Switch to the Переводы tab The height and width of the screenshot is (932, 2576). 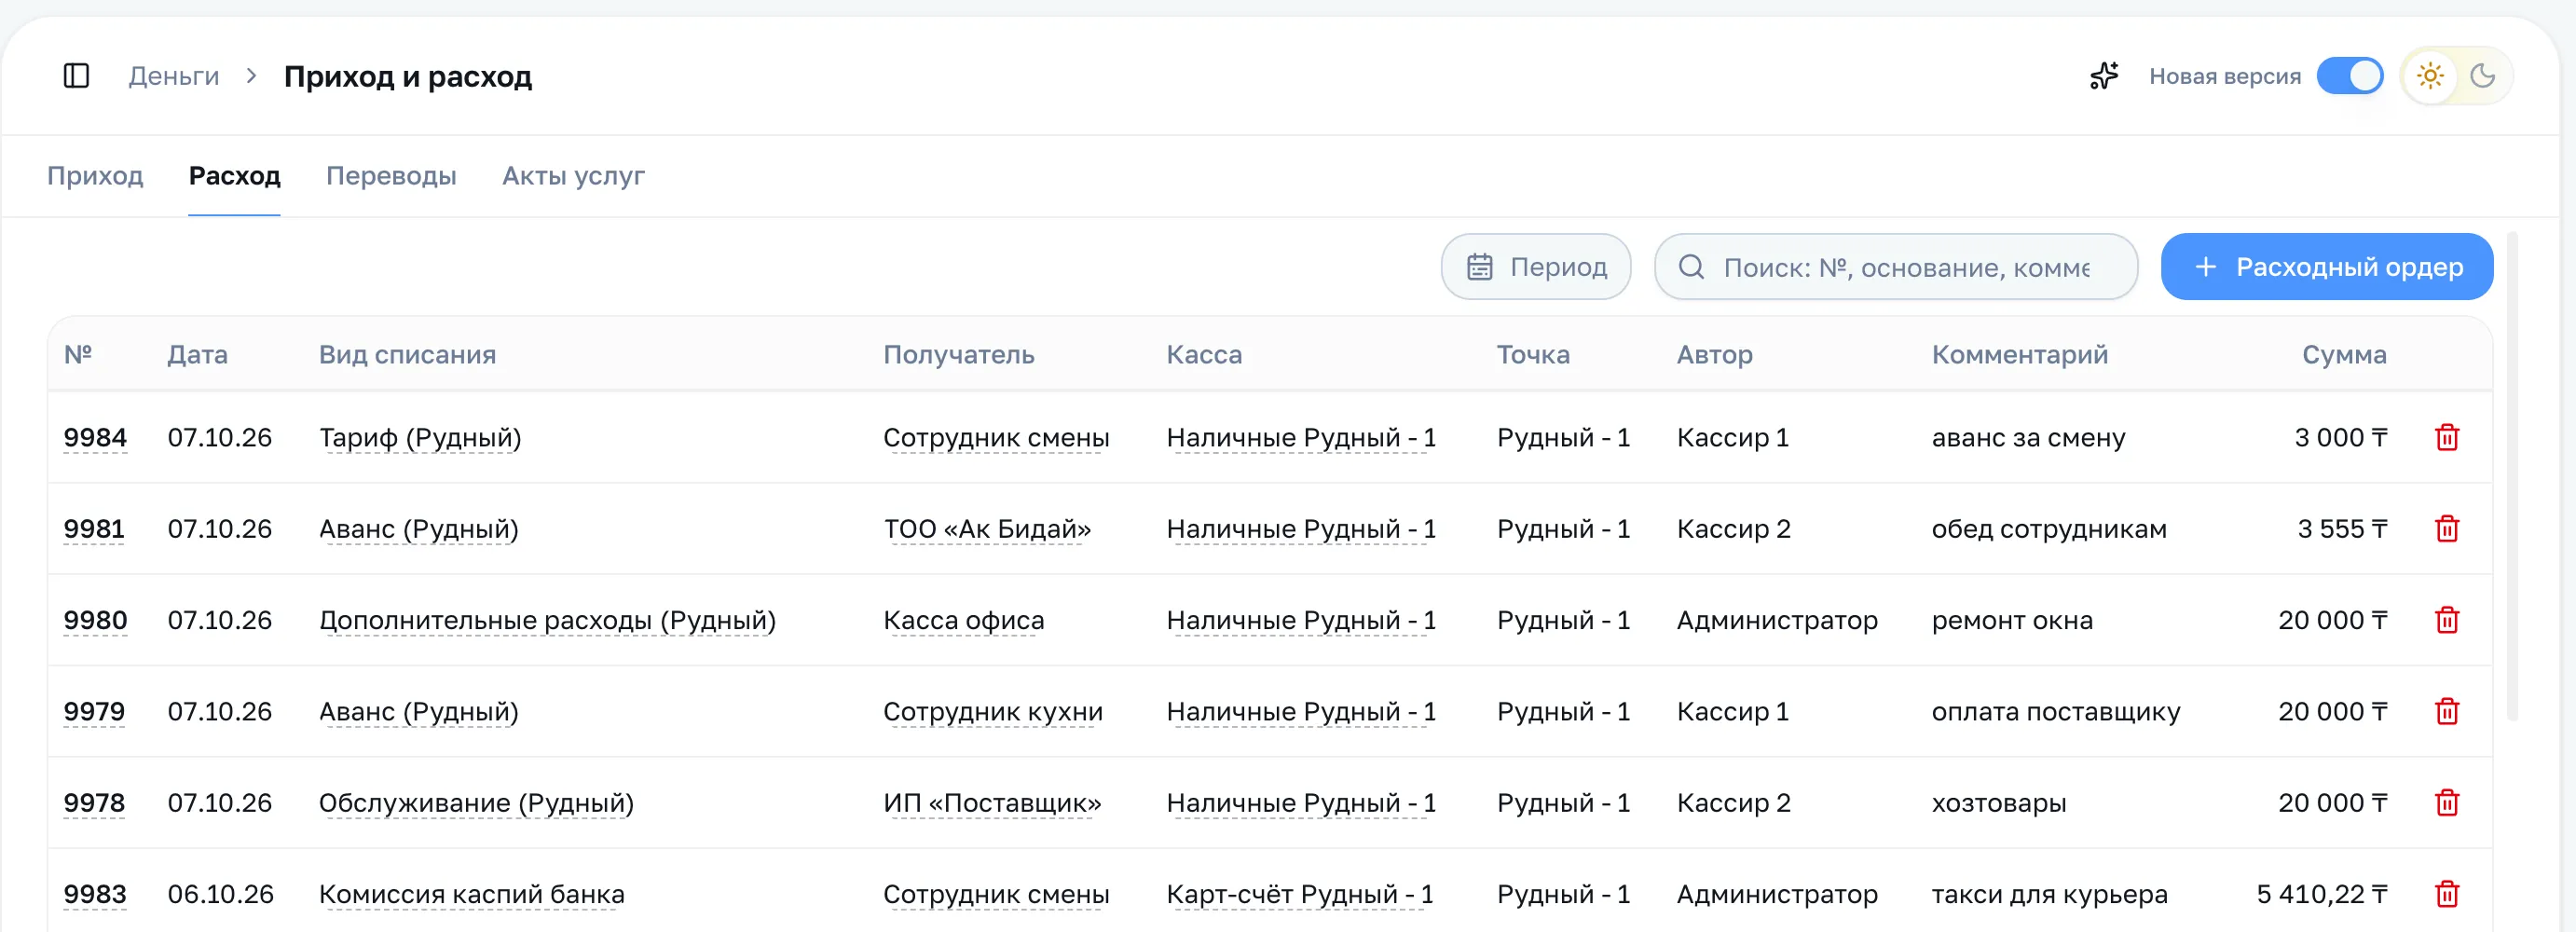point(391,176)
